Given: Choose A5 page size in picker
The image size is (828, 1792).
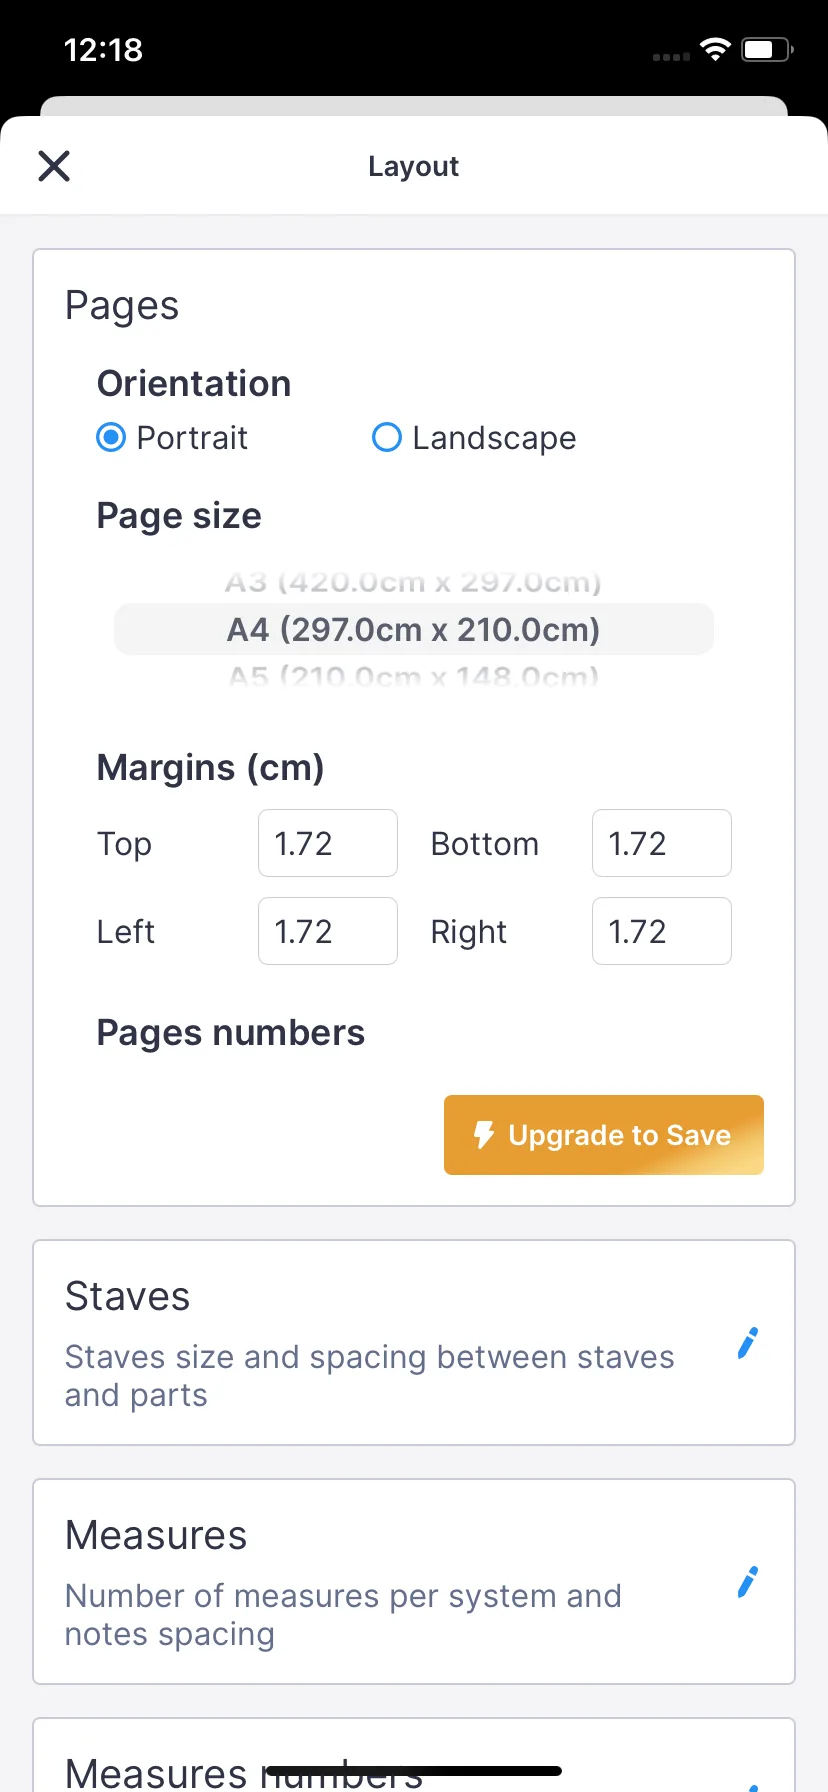Looking at the screenshot, I should coord(413,676).
